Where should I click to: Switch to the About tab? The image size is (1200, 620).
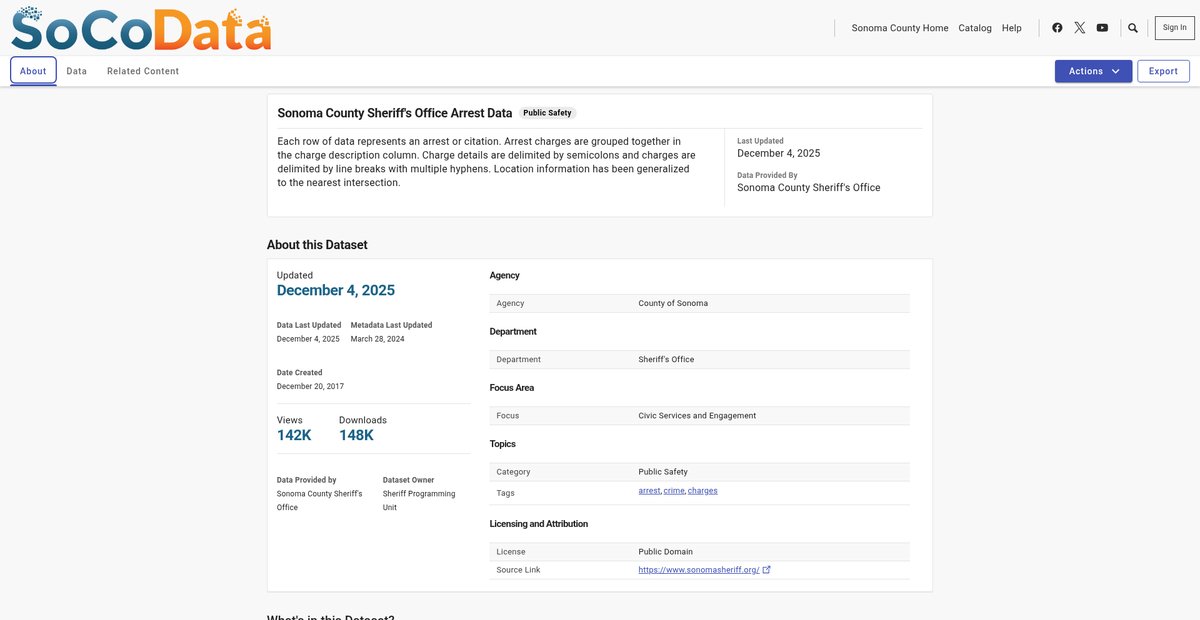pos(33,71)
